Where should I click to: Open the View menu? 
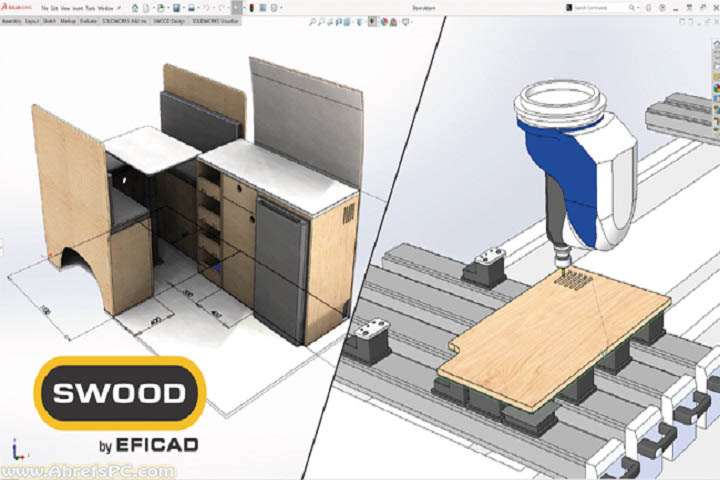[66, 8]
